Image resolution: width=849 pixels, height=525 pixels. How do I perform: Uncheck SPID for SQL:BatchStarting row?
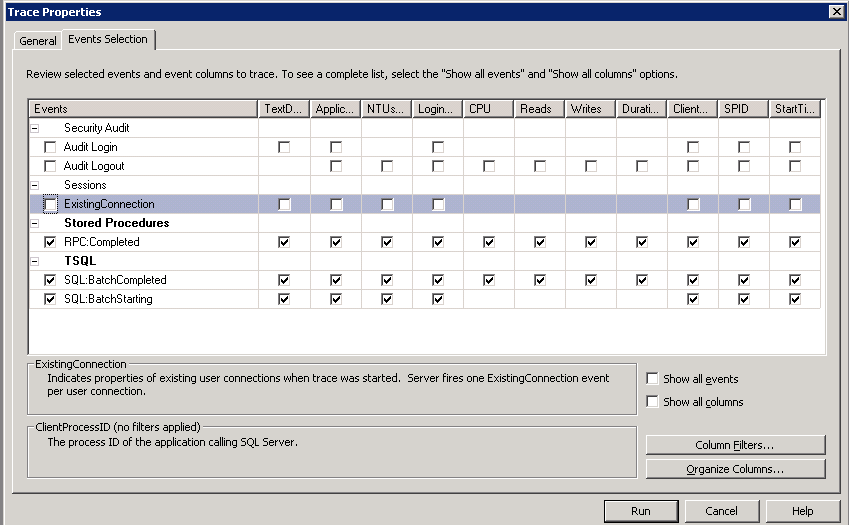pyautogui.click(x=744, y=299)
